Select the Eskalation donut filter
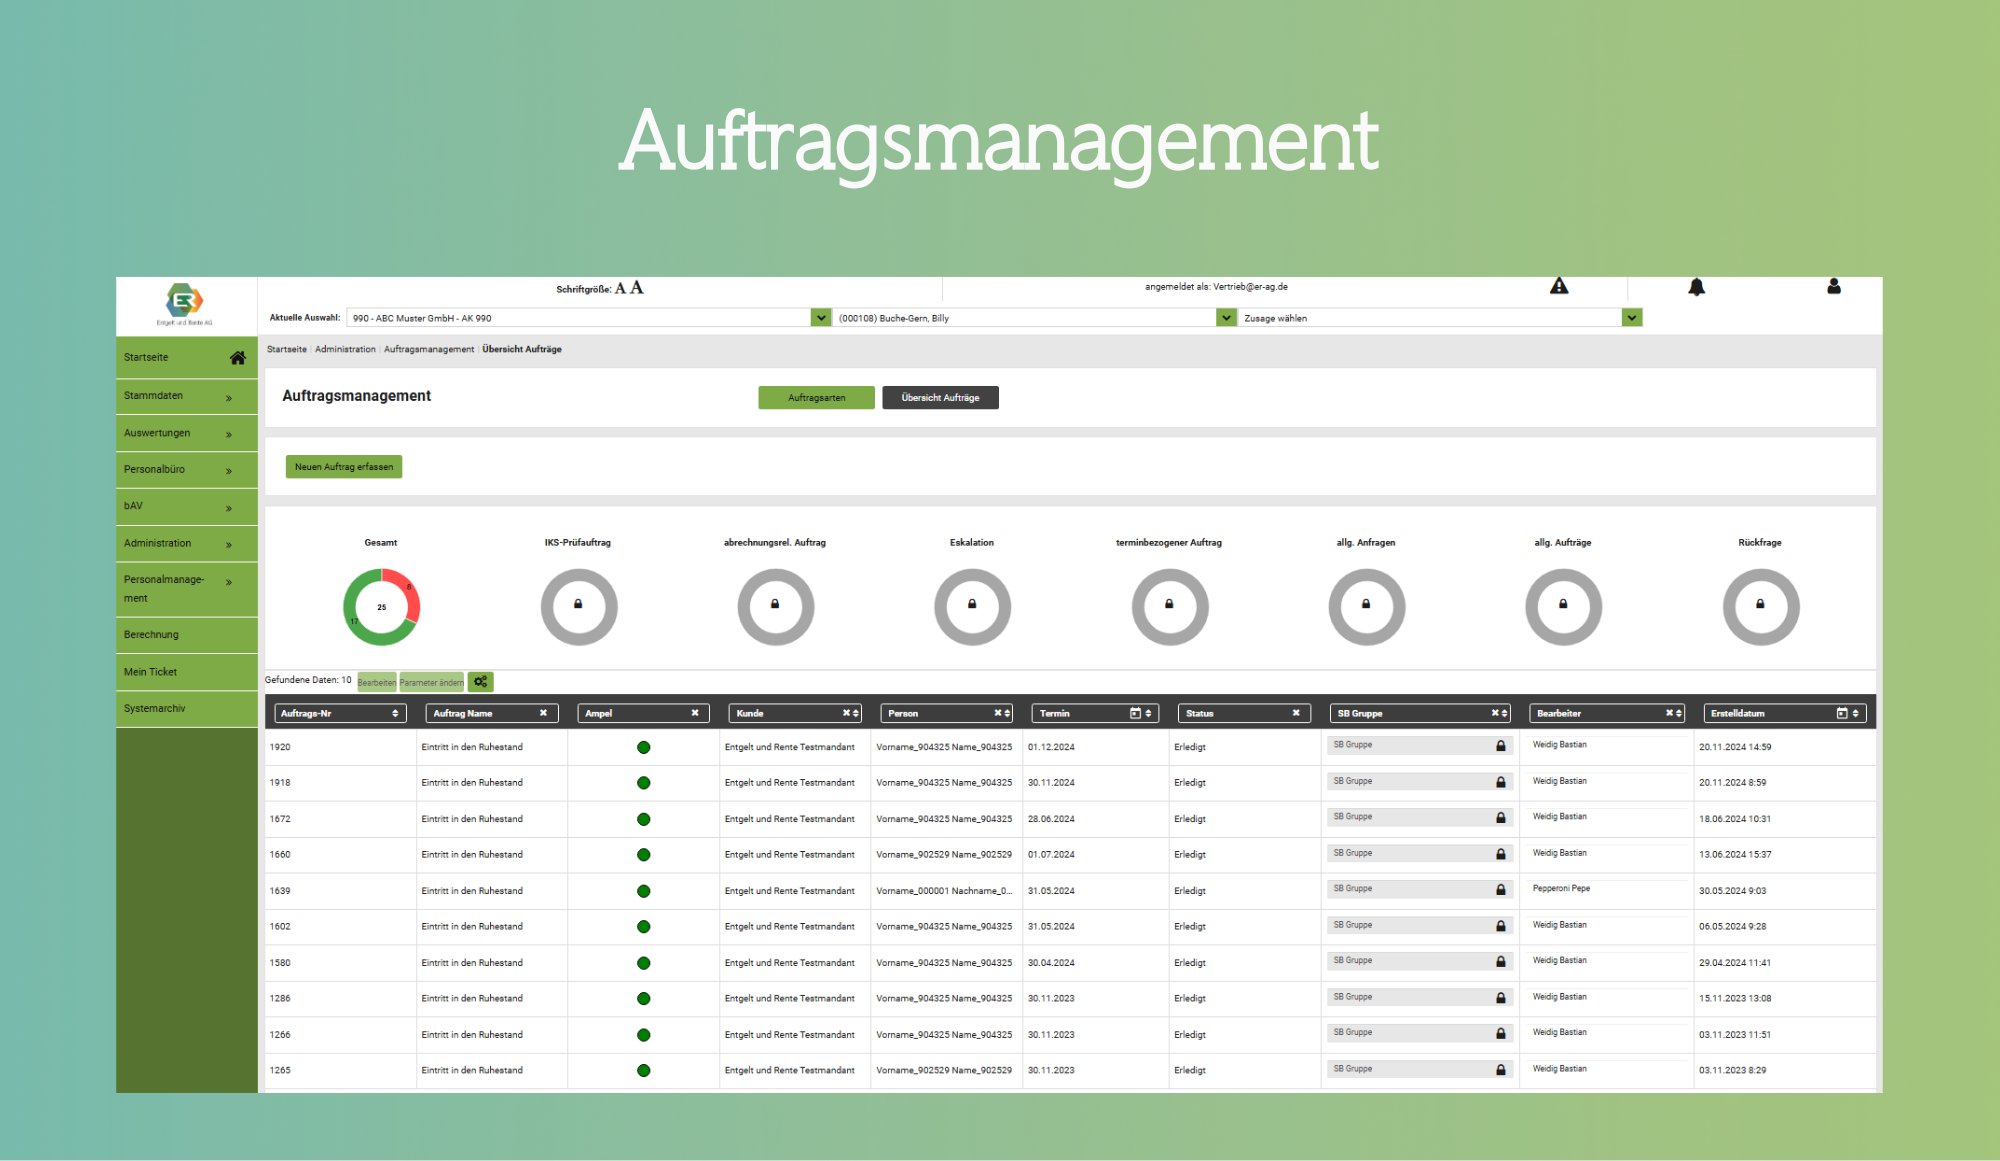This screenshot has height=1161, width=2000. coord(972,607)
